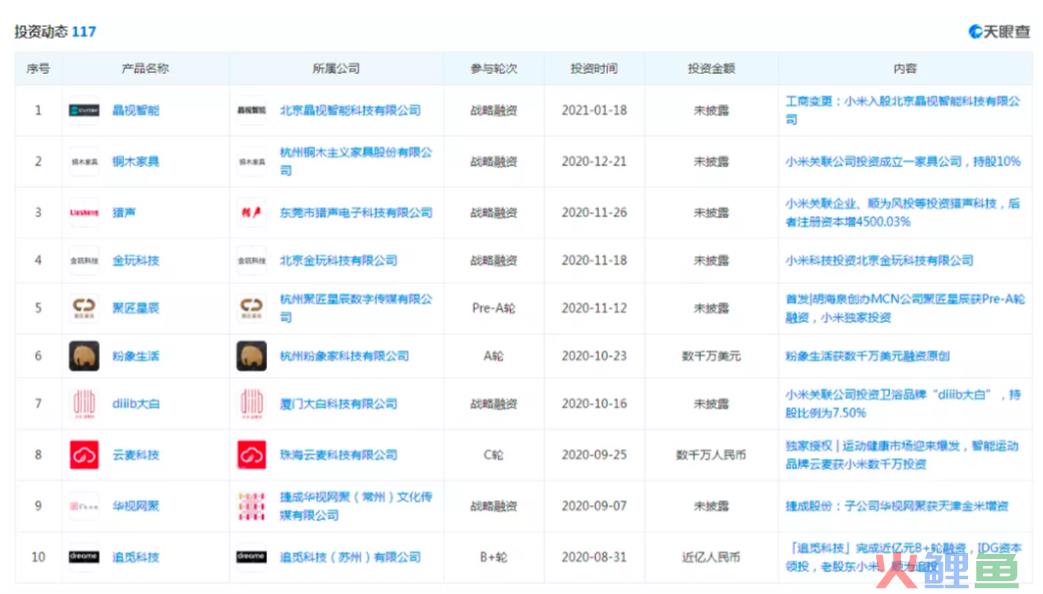Open the 金玩科技 product link
Viewport: 1043px width, 594px height.
tap(136, 261)
